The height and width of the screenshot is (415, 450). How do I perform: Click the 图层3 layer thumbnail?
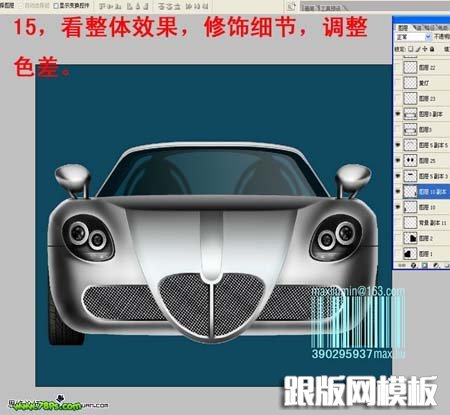[x=410, y=130]
